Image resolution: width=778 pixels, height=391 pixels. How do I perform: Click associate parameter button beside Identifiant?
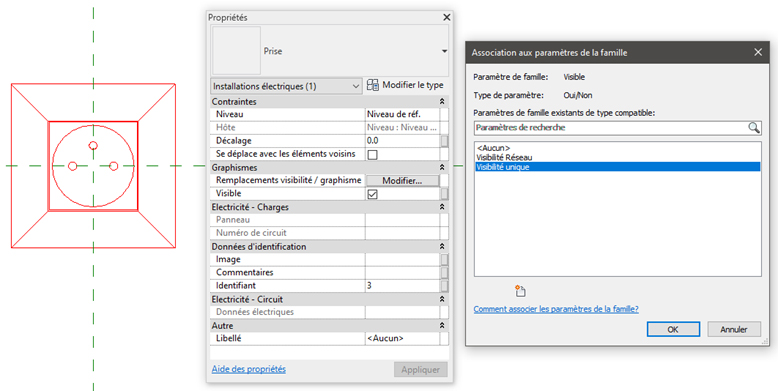pos(445,286)
